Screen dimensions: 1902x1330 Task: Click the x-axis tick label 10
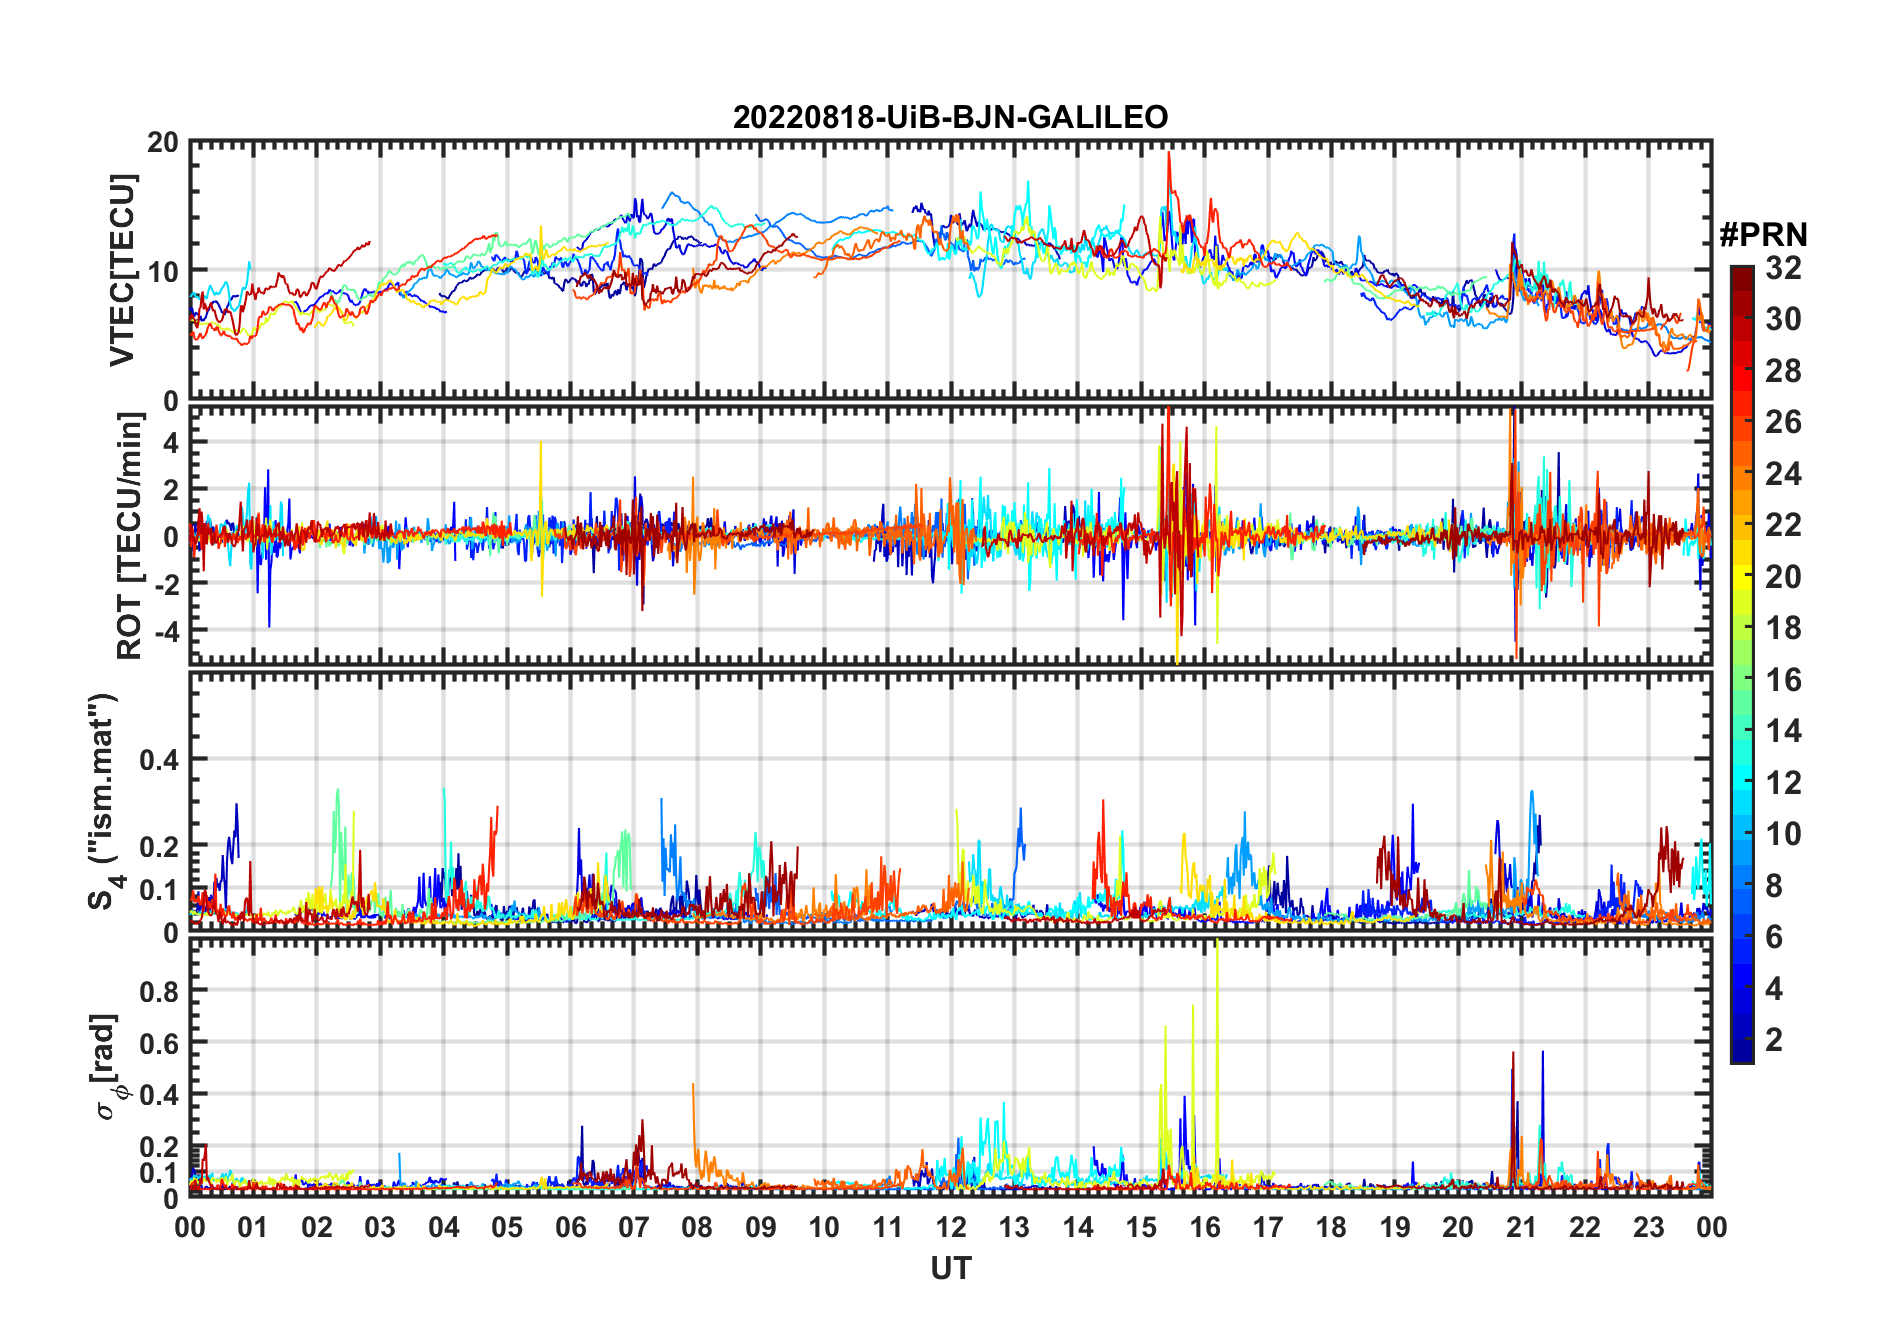tap(824, 1228)
